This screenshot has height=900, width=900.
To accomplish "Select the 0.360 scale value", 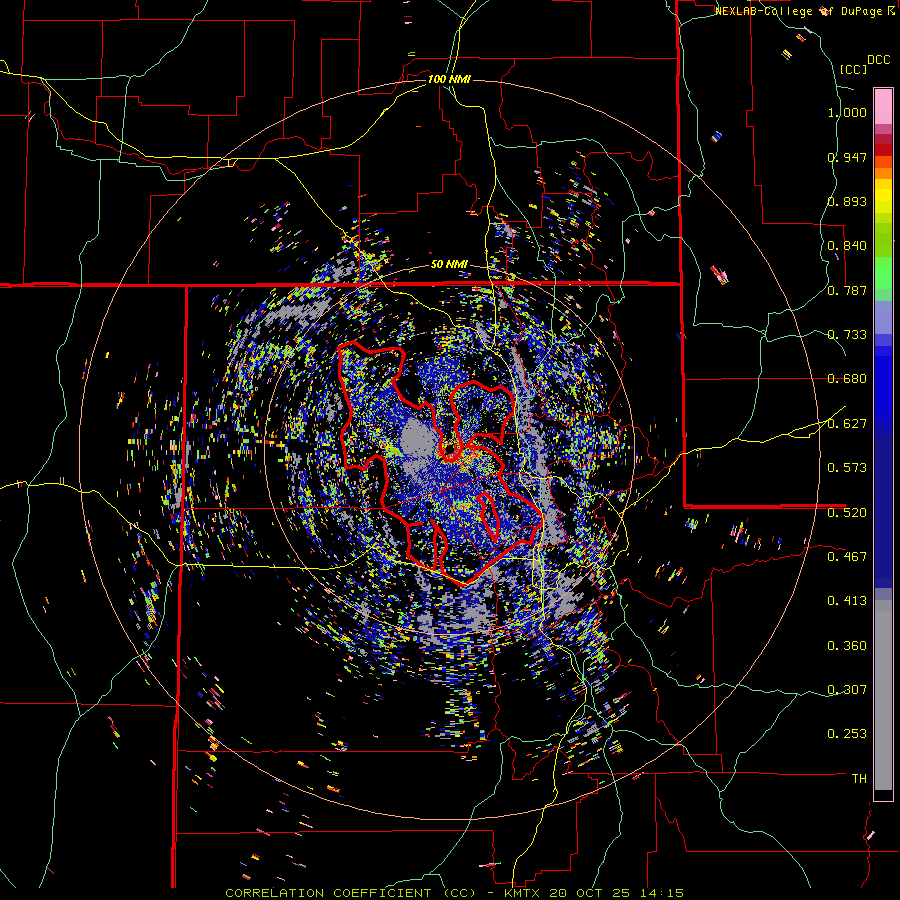I will point(847,646).
